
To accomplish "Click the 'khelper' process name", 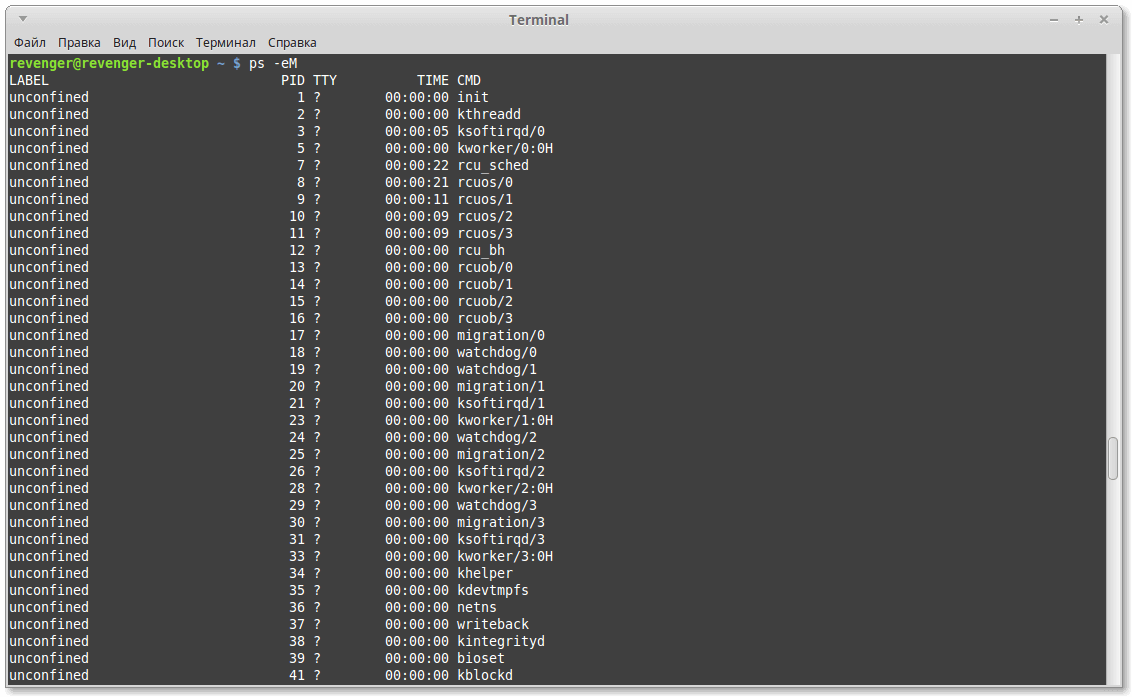I will (x=485, y=573).
